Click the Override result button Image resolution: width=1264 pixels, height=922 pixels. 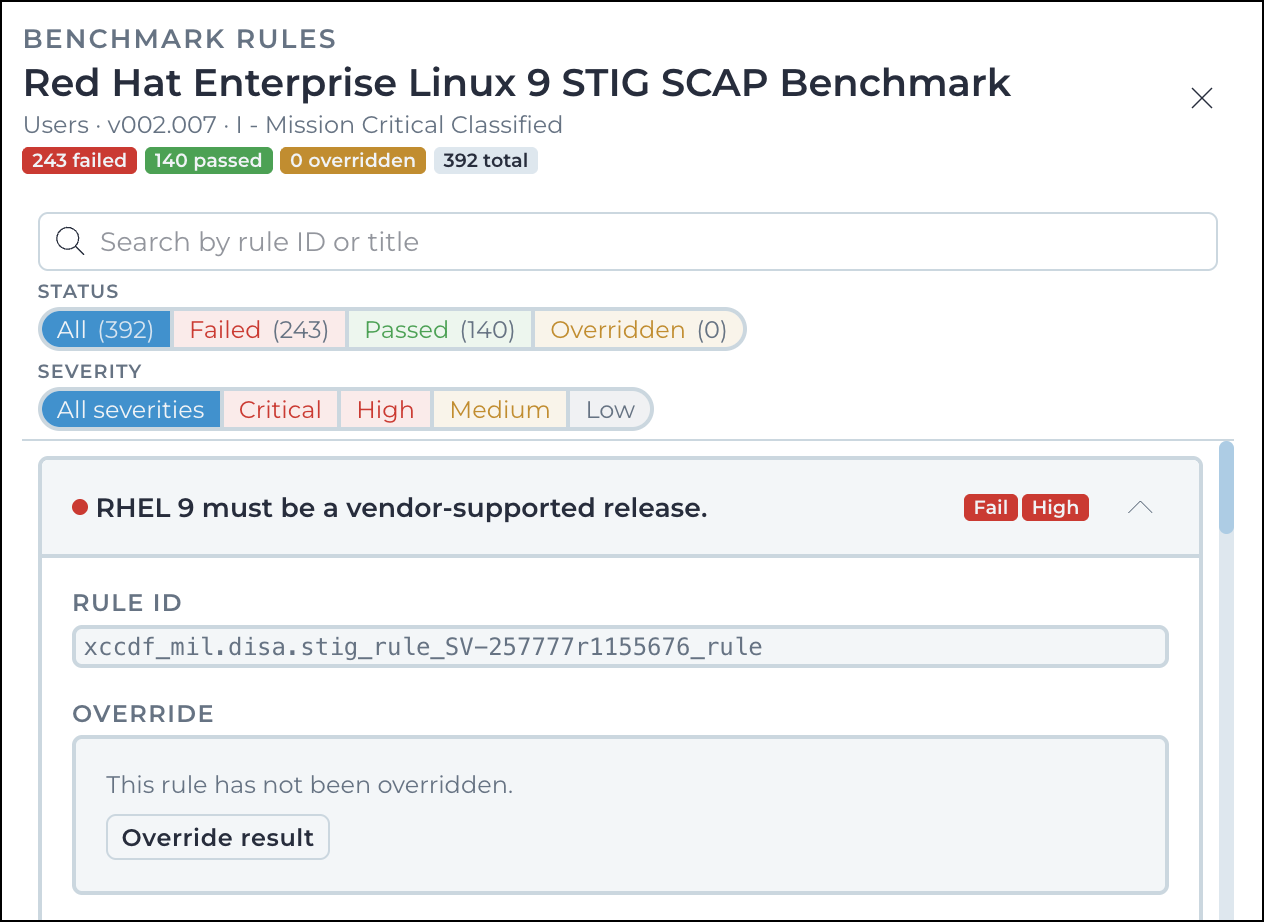click(x=218, y=837)
